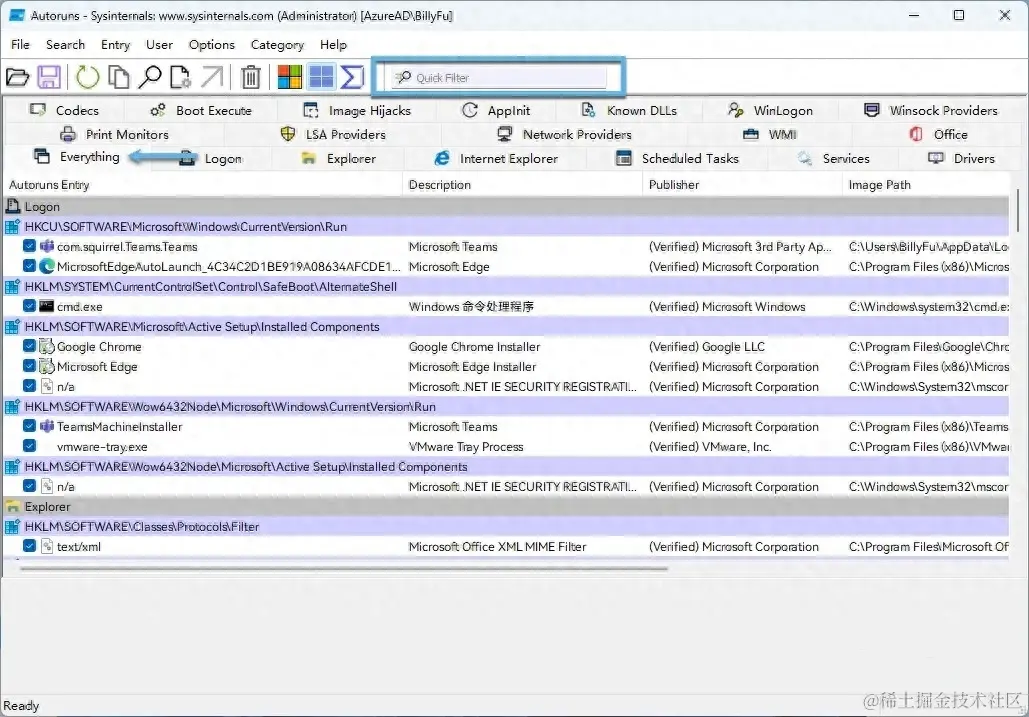This screenshot has width=1029, height=717.
Task: Switch to the Services tab
Action: [x=833, y=158]
